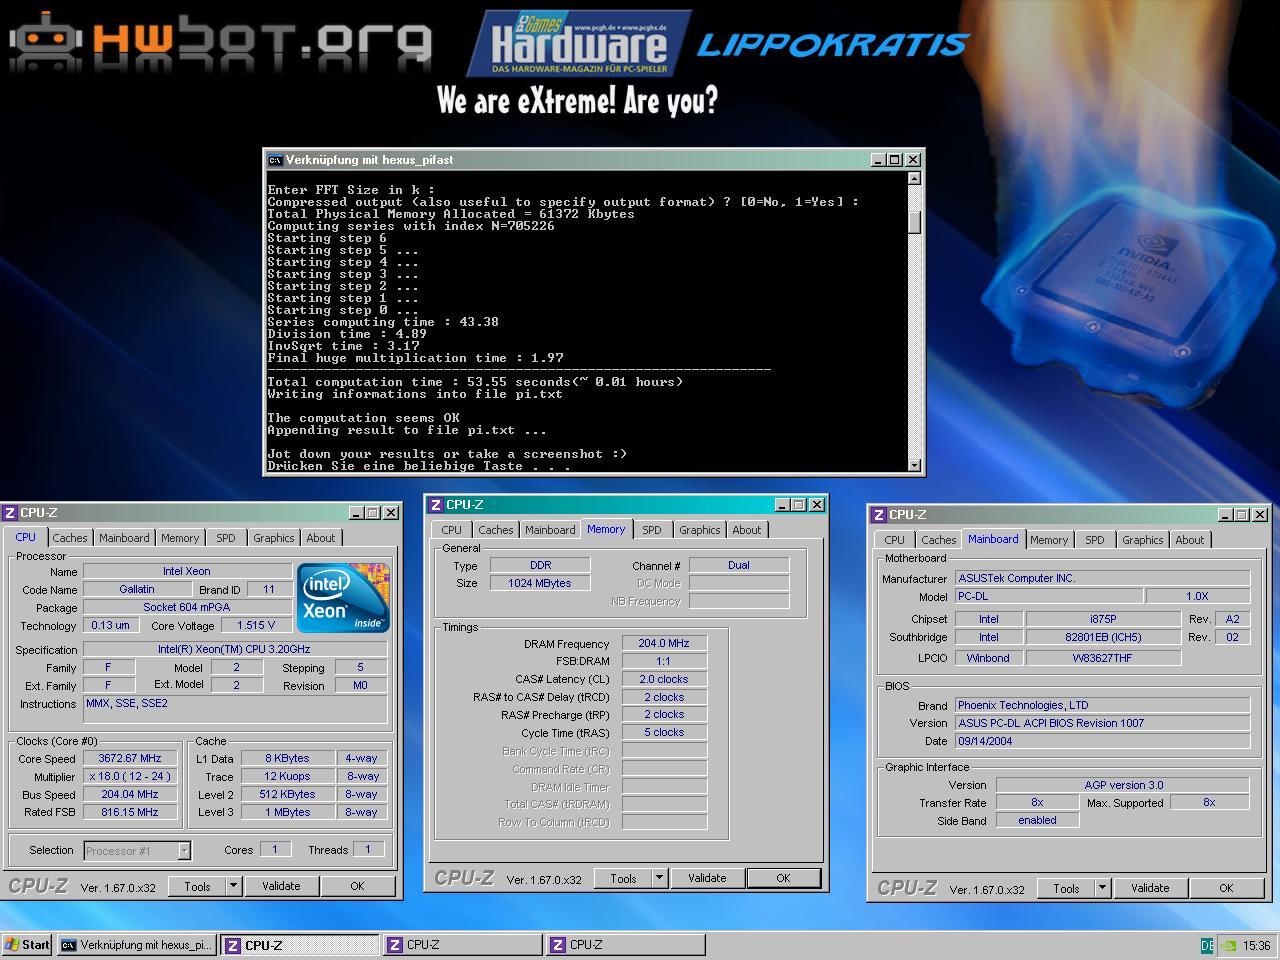Click the NVIDIA tray icon

[1228, 945]
